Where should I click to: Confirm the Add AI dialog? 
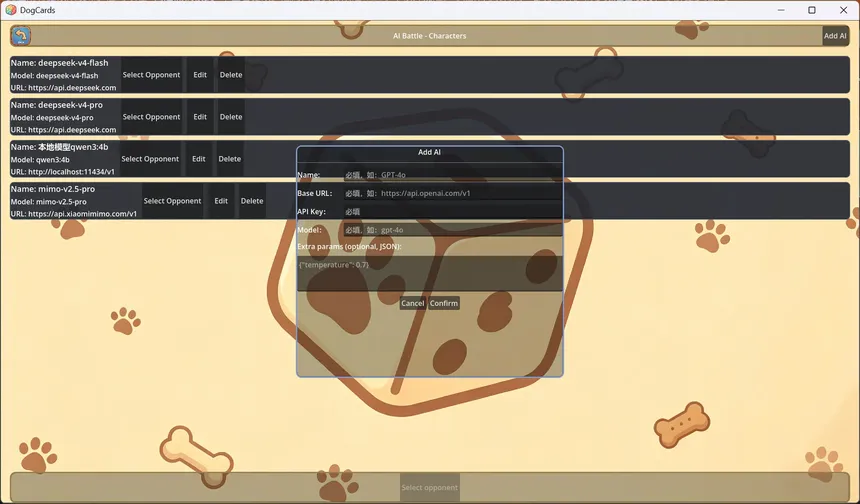tap(444, 303)
